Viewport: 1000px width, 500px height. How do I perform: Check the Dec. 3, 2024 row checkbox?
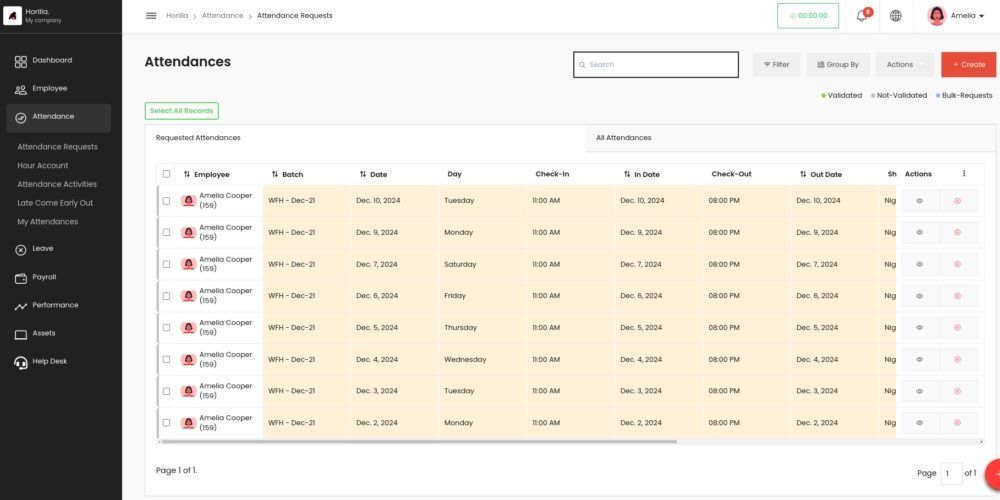166,391
